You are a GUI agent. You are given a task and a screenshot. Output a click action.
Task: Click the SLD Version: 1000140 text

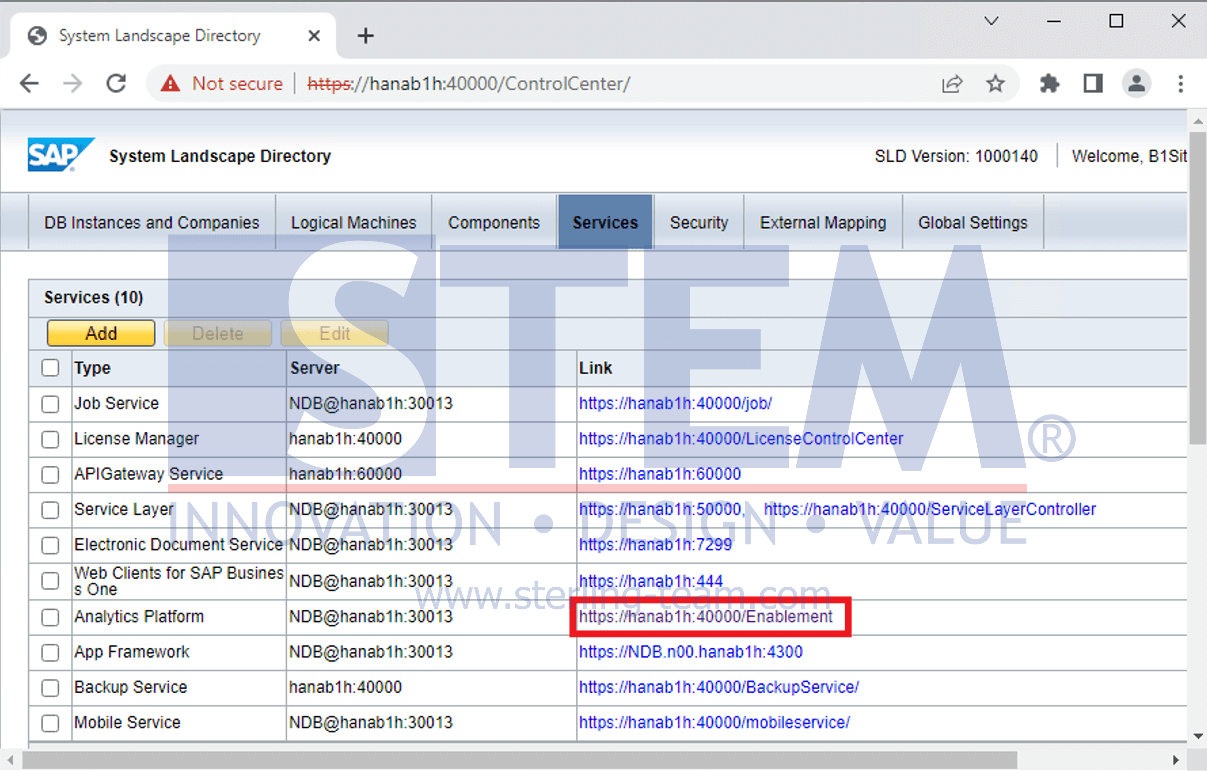pyautogui.click(x=956, y=156)
